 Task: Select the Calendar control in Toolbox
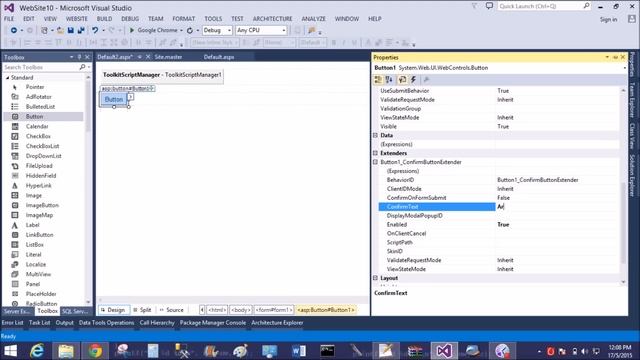point(37,127)
